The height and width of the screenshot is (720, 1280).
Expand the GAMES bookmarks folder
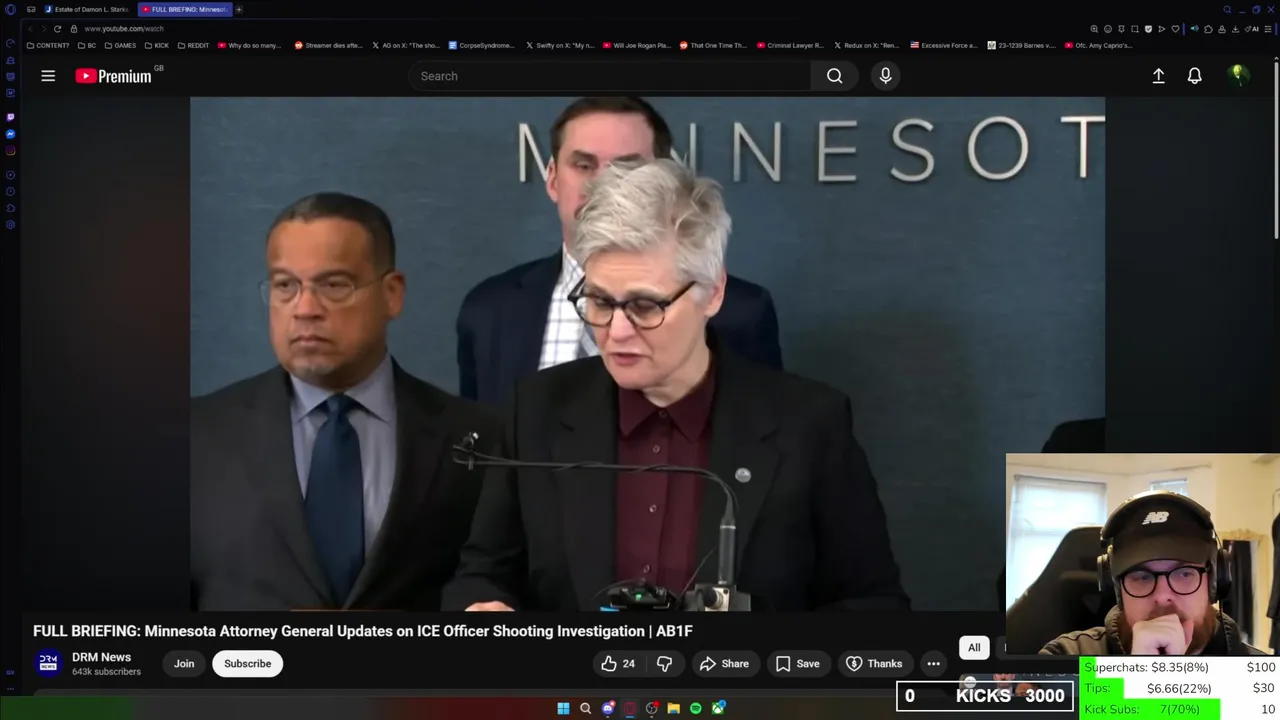click(120, 45)
